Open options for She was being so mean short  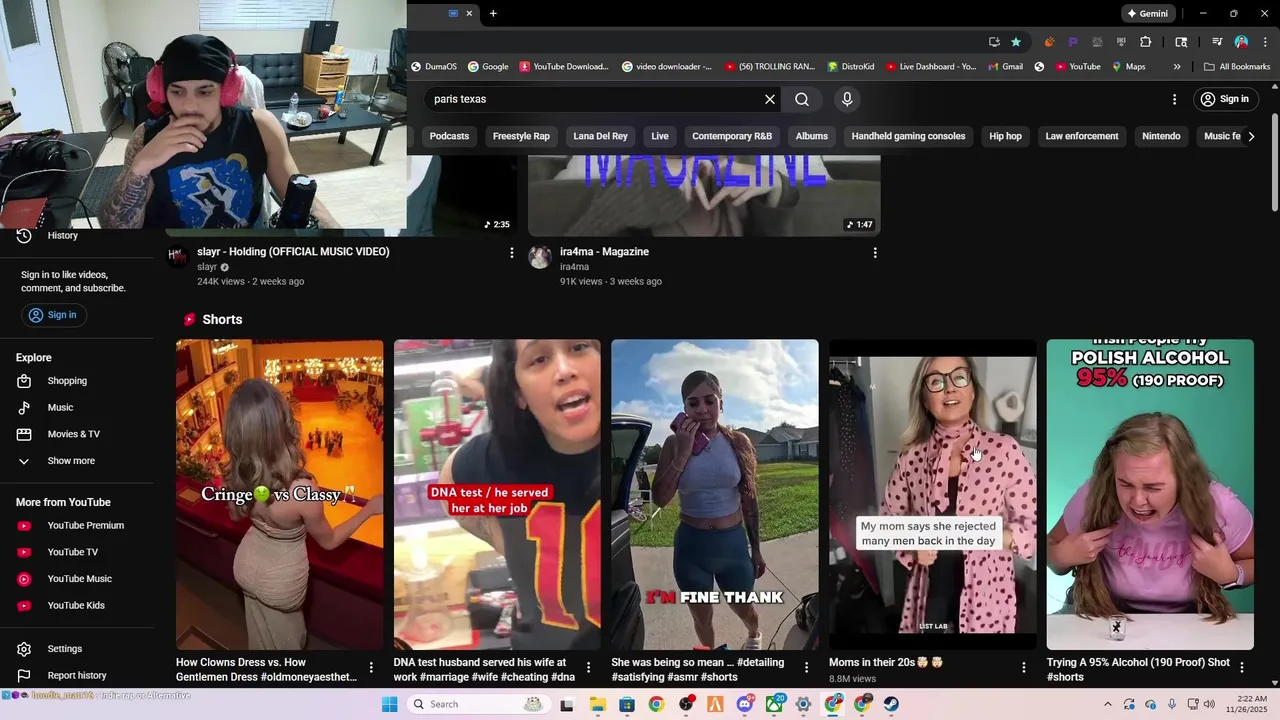[x=806, y=667]
